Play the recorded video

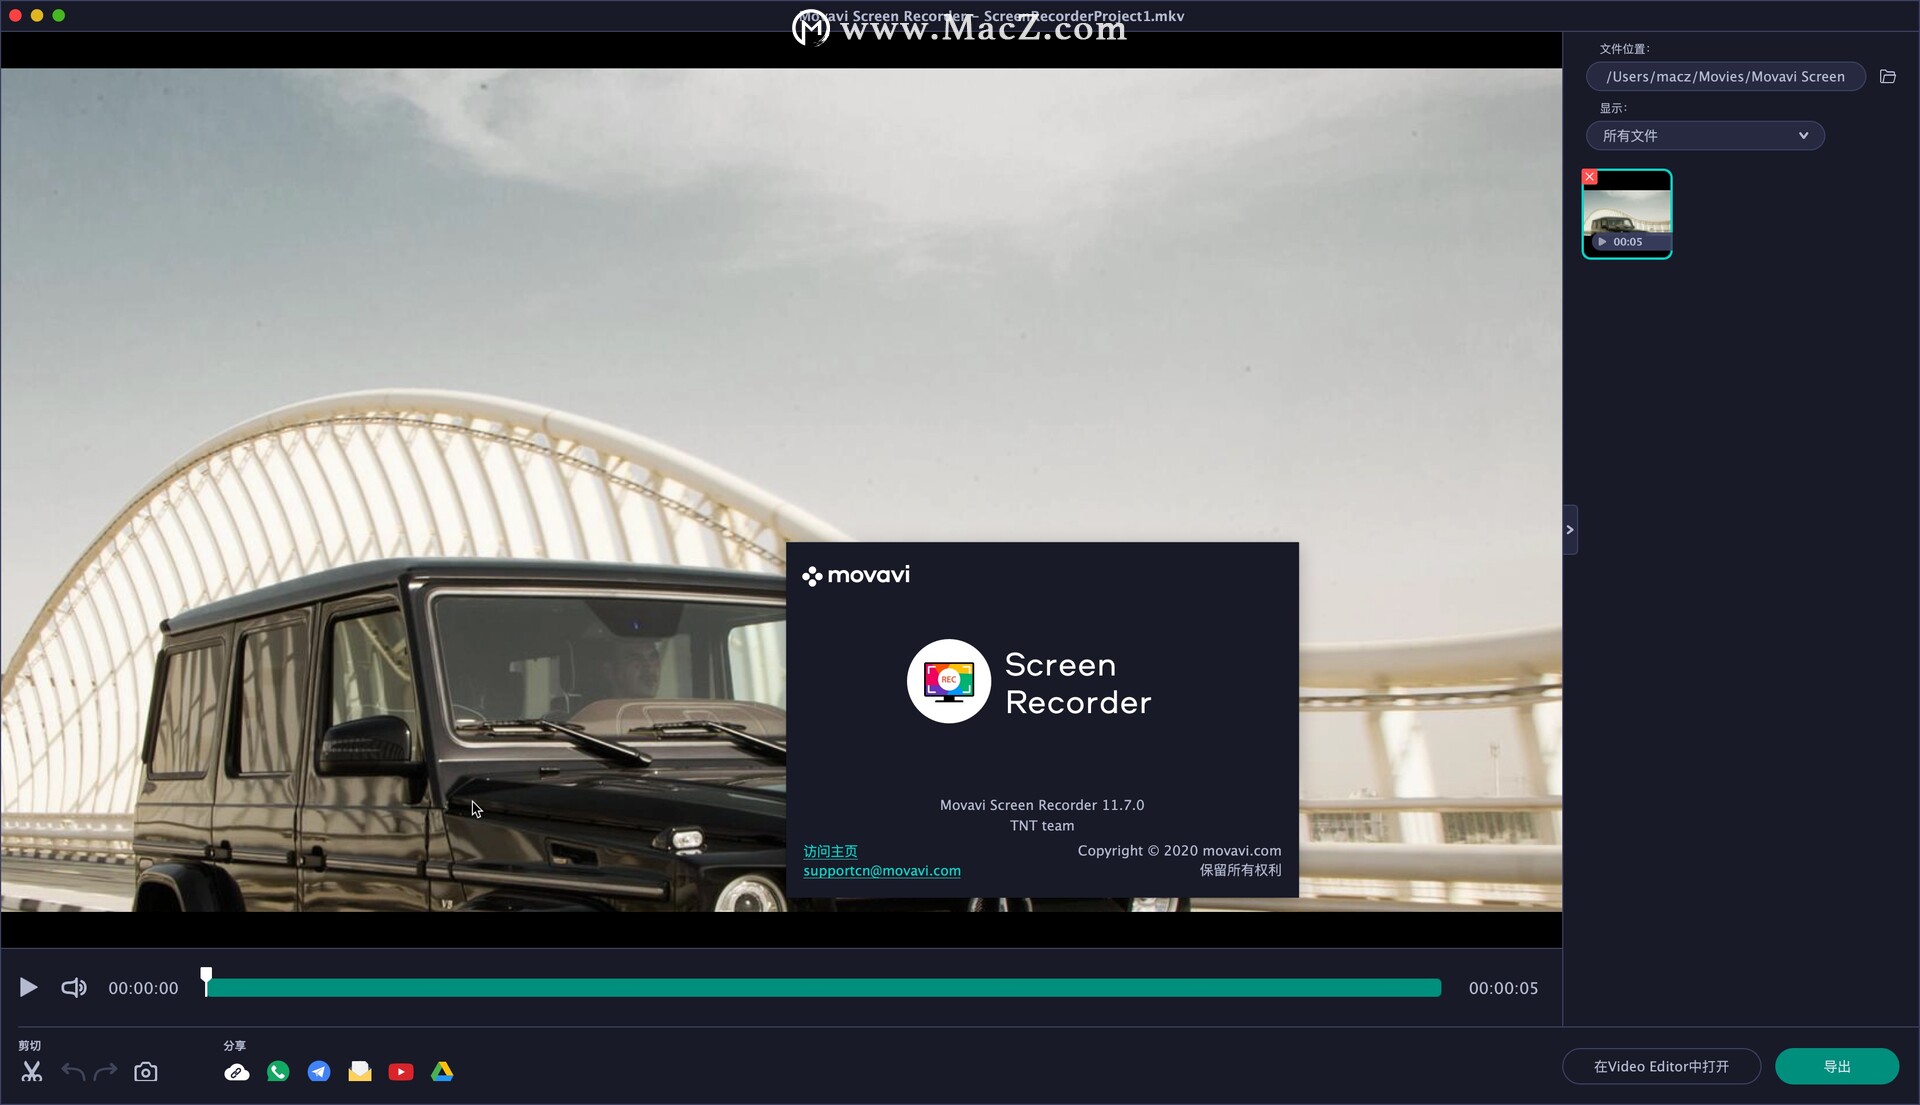click(28, 988)
